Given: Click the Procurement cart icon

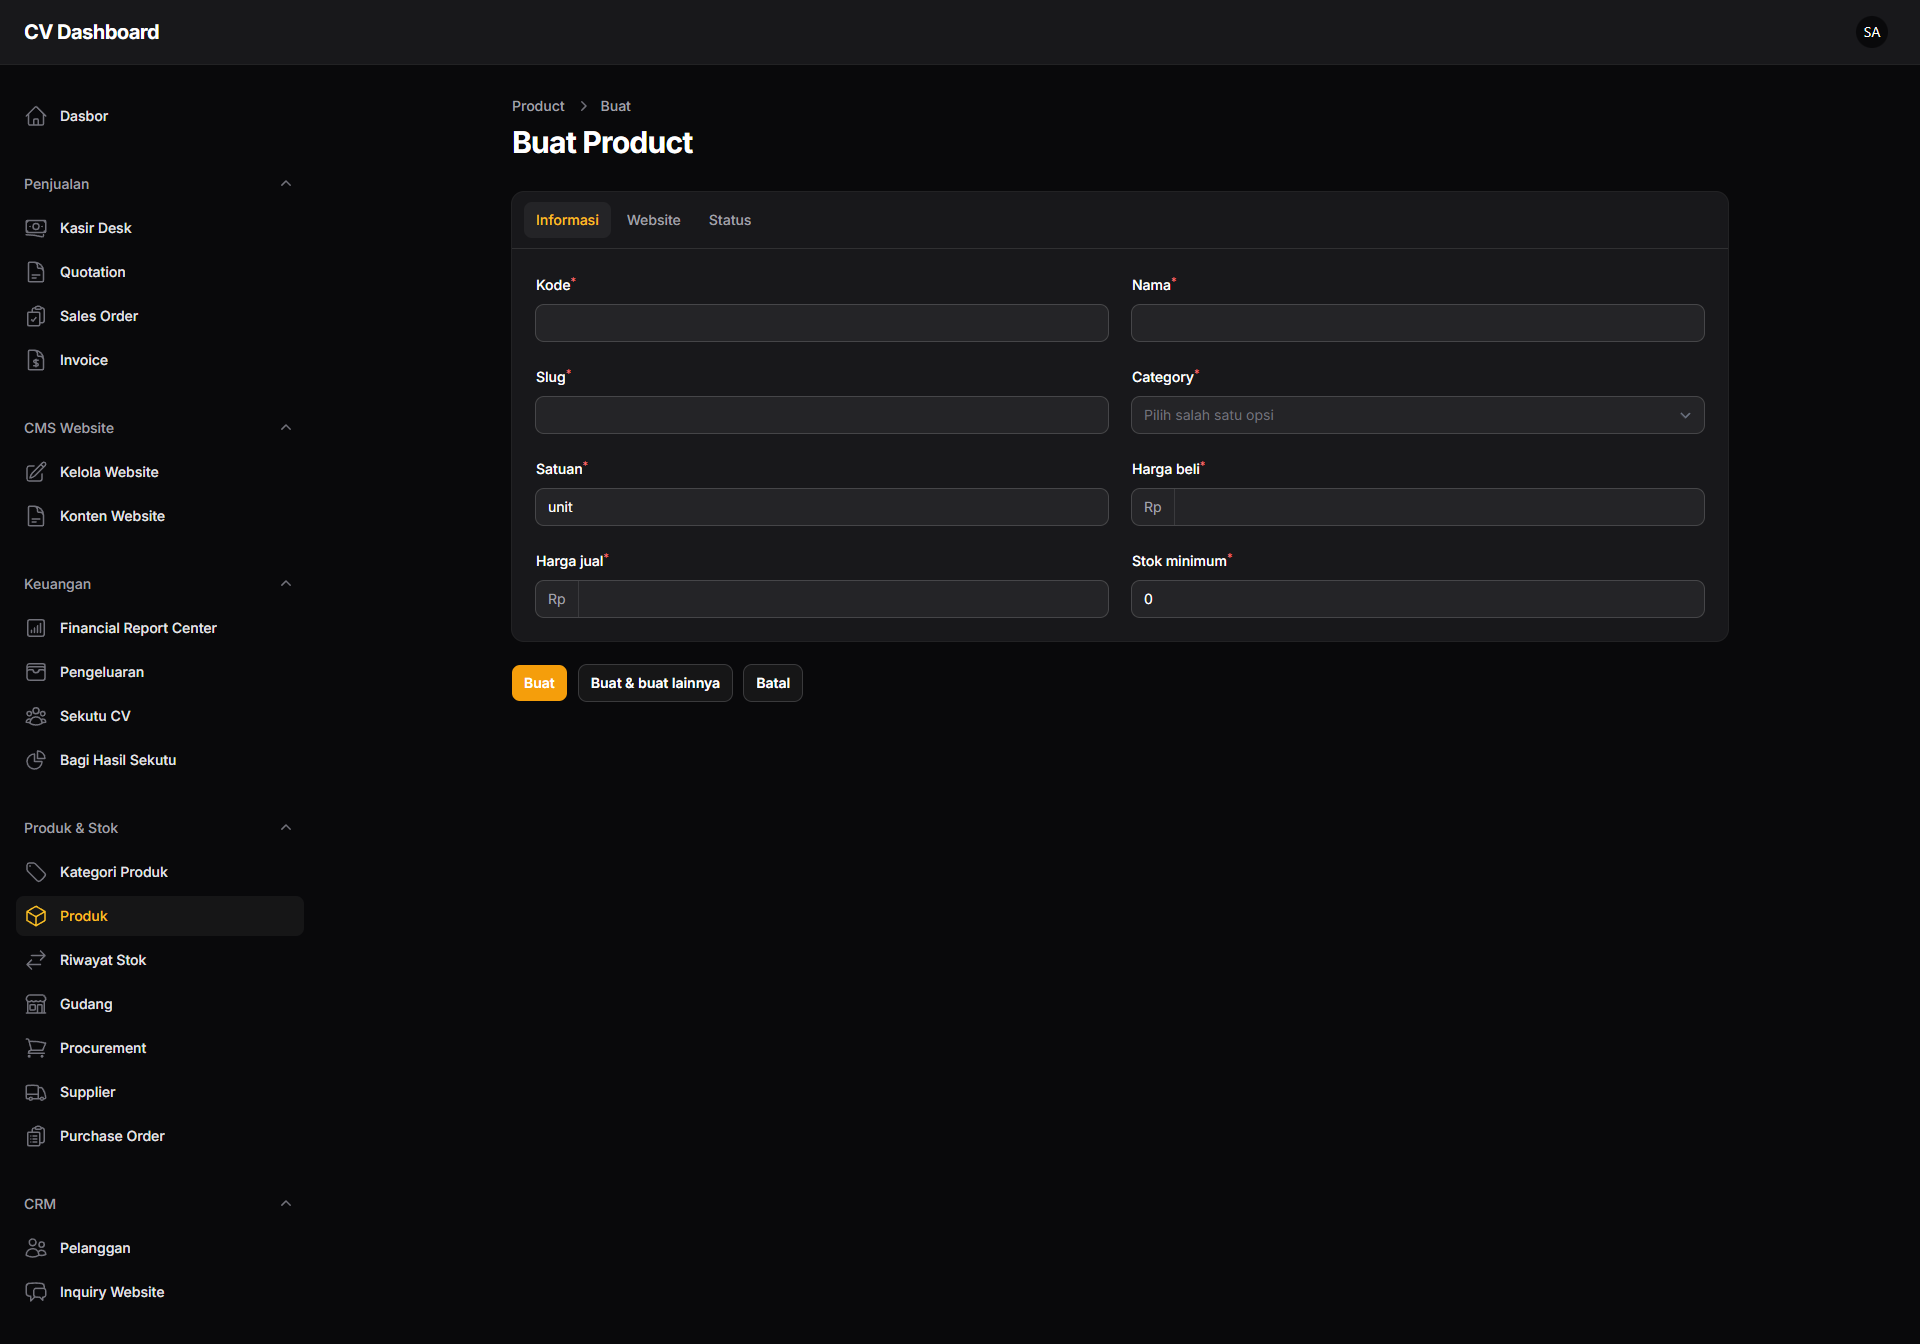Looking at the screenshot, I should [x=36, y=1048].
